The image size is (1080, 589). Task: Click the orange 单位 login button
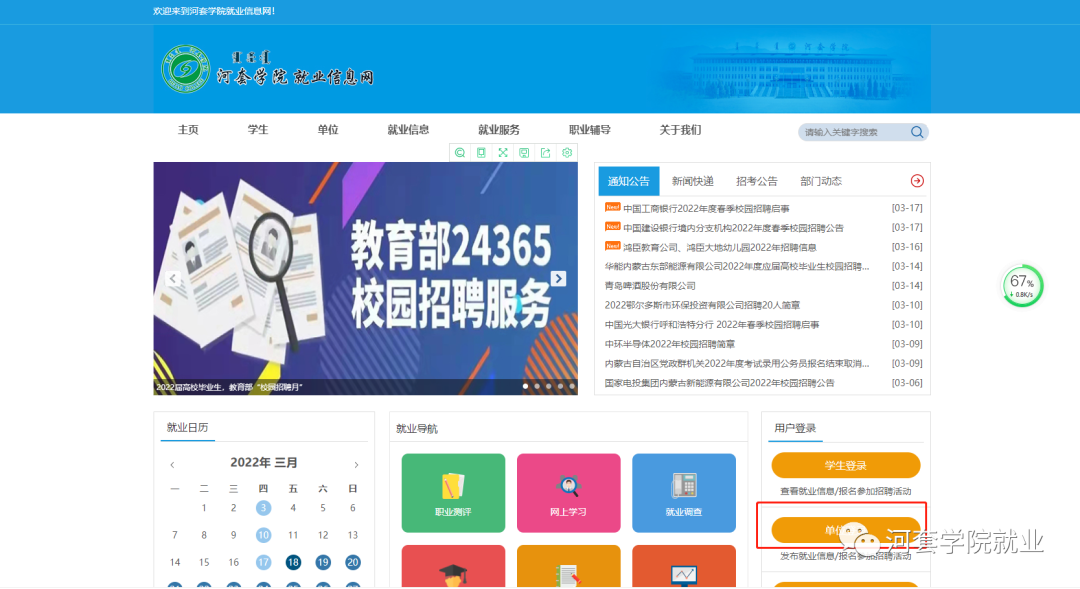tap(846, 530)
